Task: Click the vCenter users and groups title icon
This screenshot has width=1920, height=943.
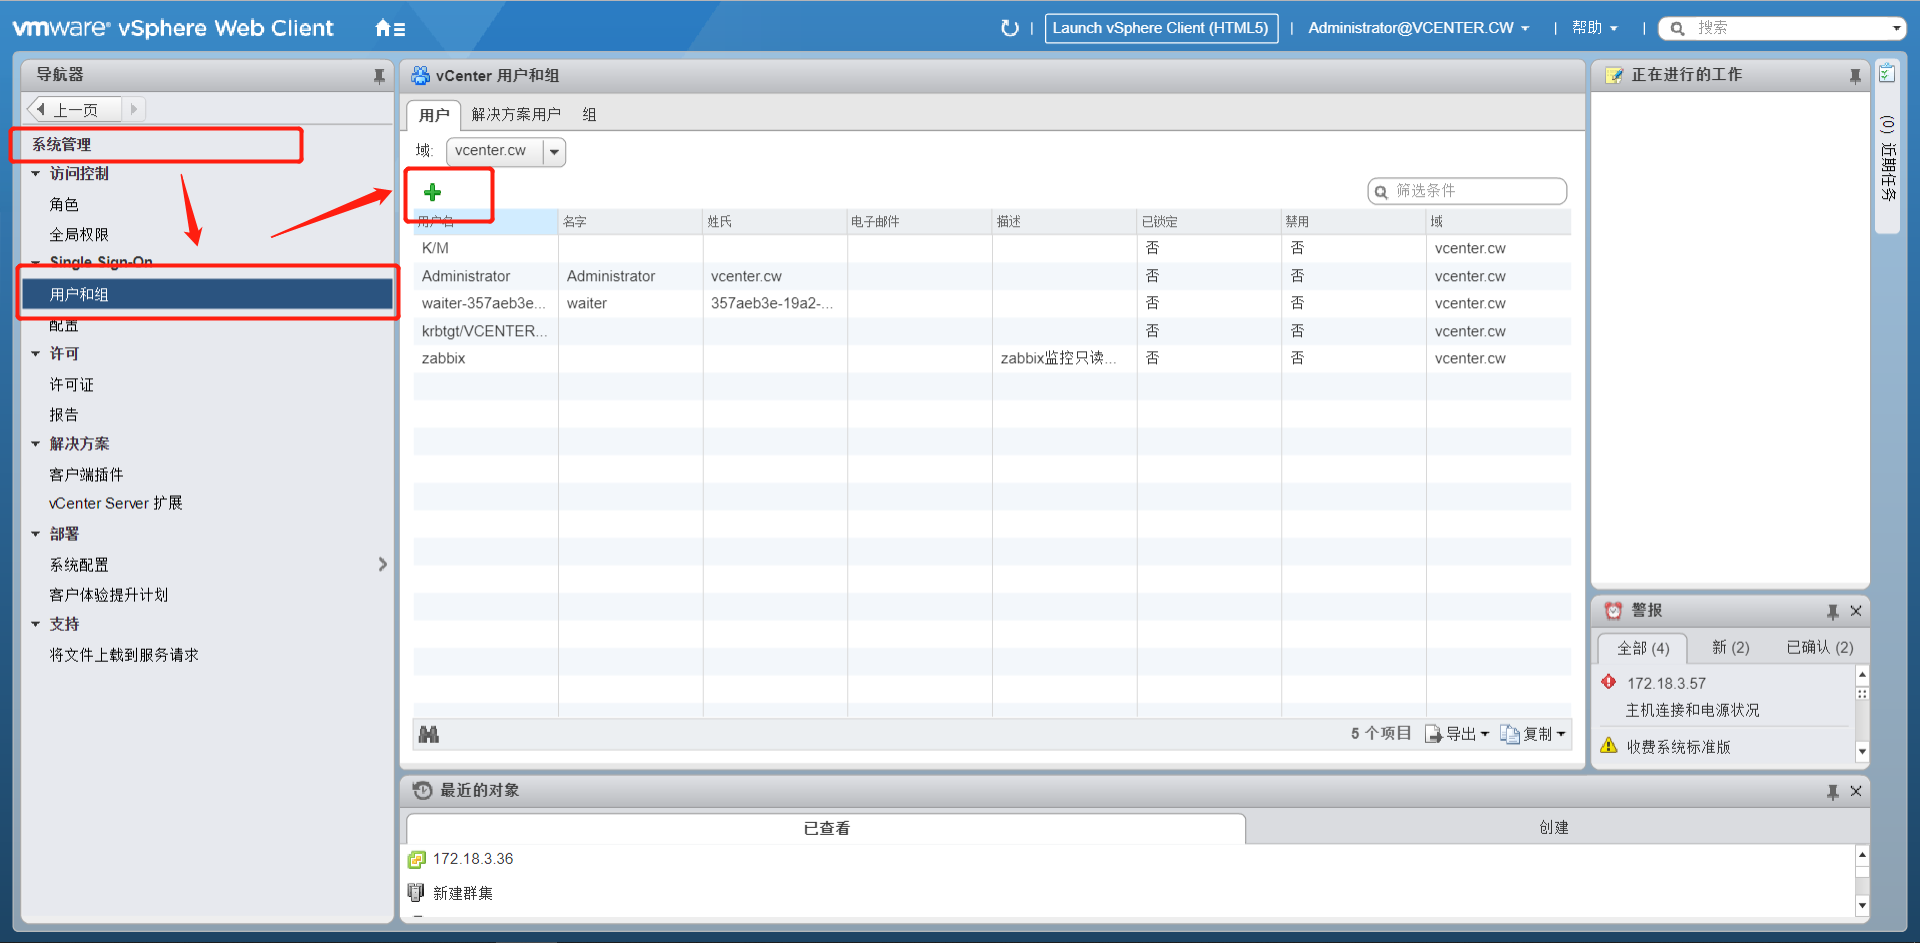Action: [420, 75]
